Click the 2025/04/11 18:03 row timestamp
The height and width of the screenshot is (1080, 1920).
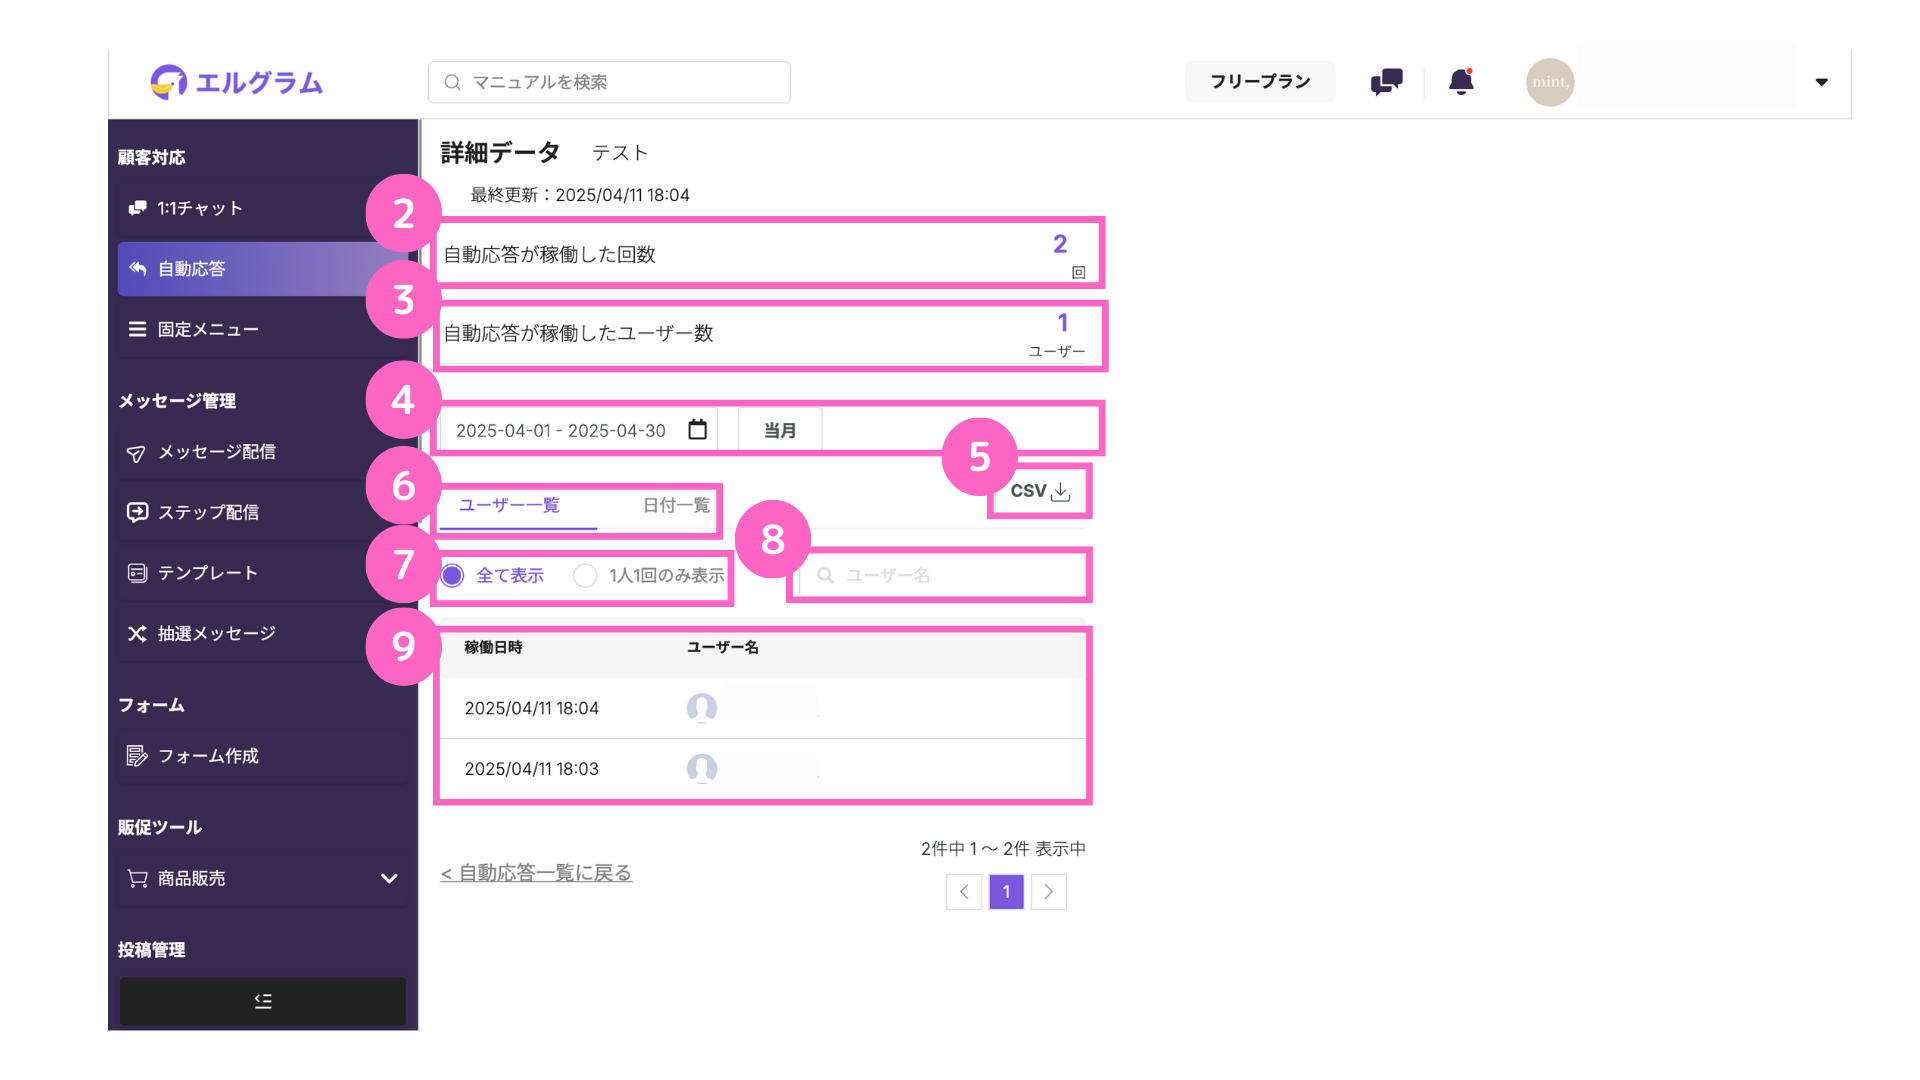tap(531, 769)
